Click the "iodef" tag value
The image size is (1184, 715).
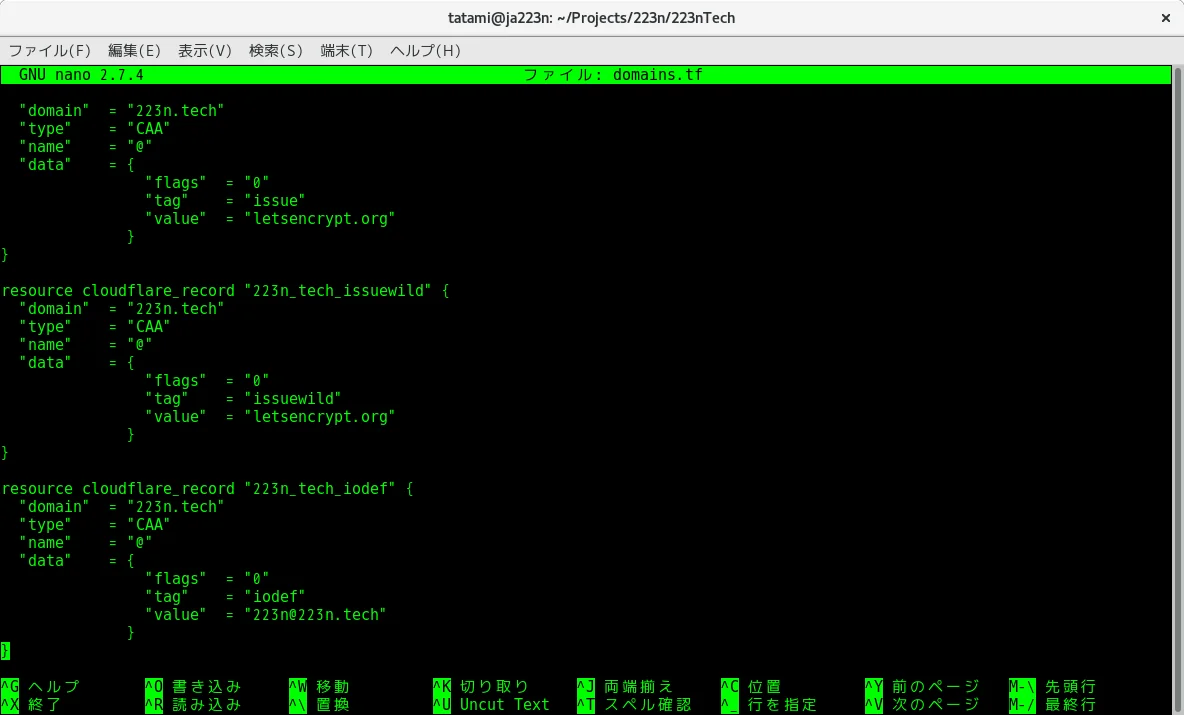pyautogui.click(x=275, y=596)
